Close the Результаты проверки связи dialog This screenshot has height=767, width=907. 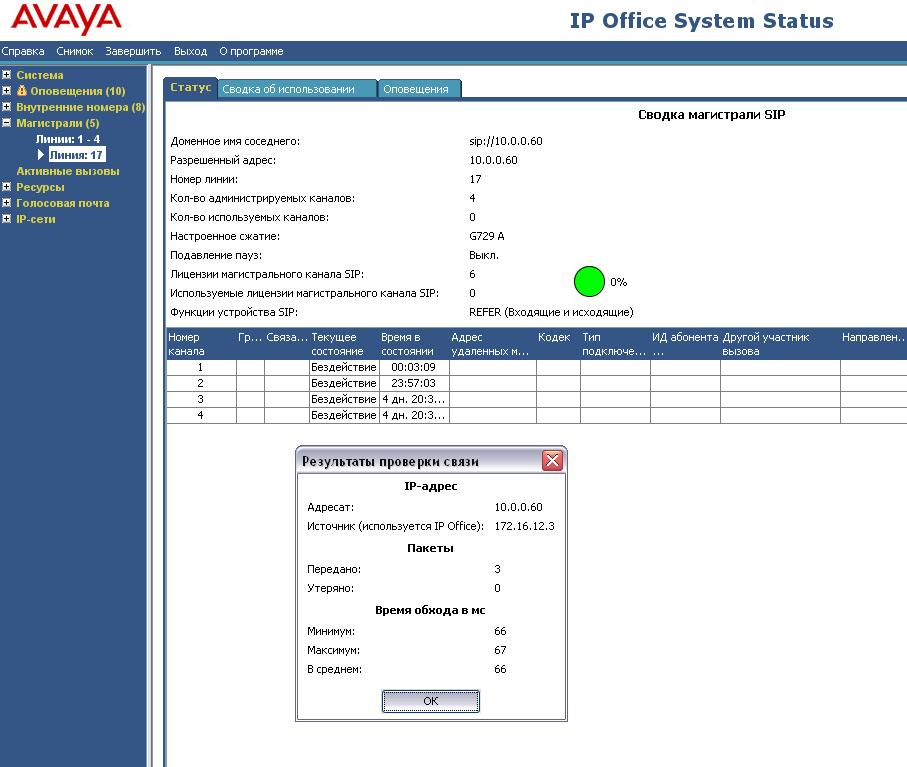click(x=552, y=460)
